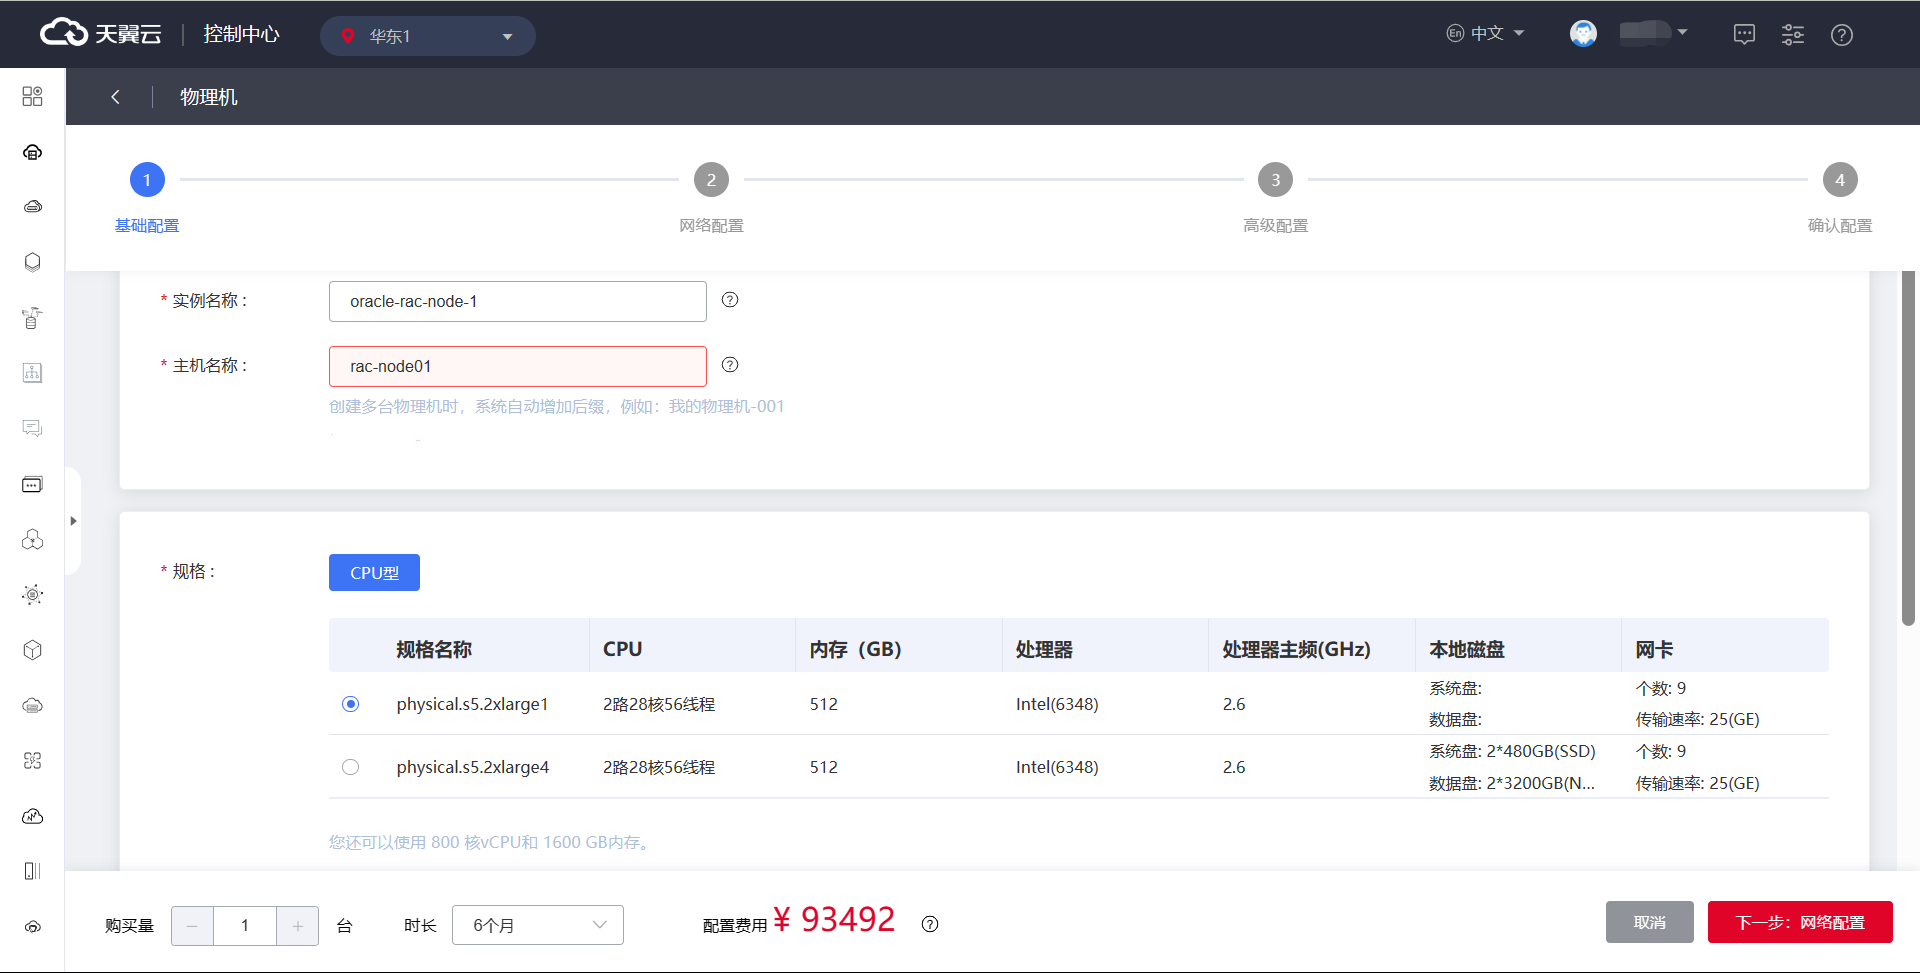Select the CPU型 specification type
This screenshot has width=1920, height=973.
[374, 573]
